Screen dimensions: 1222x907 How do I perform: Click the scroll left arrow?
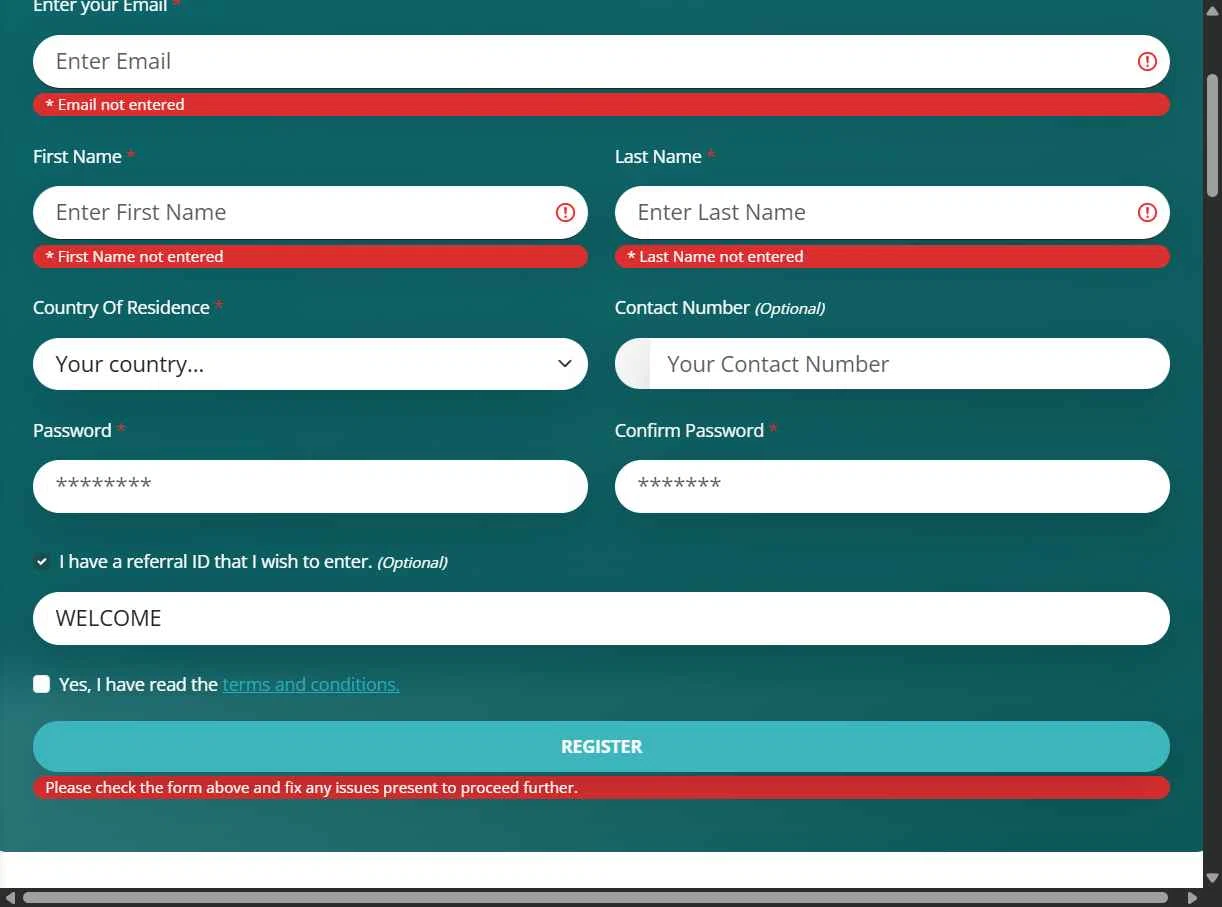[x=9, y=898]
